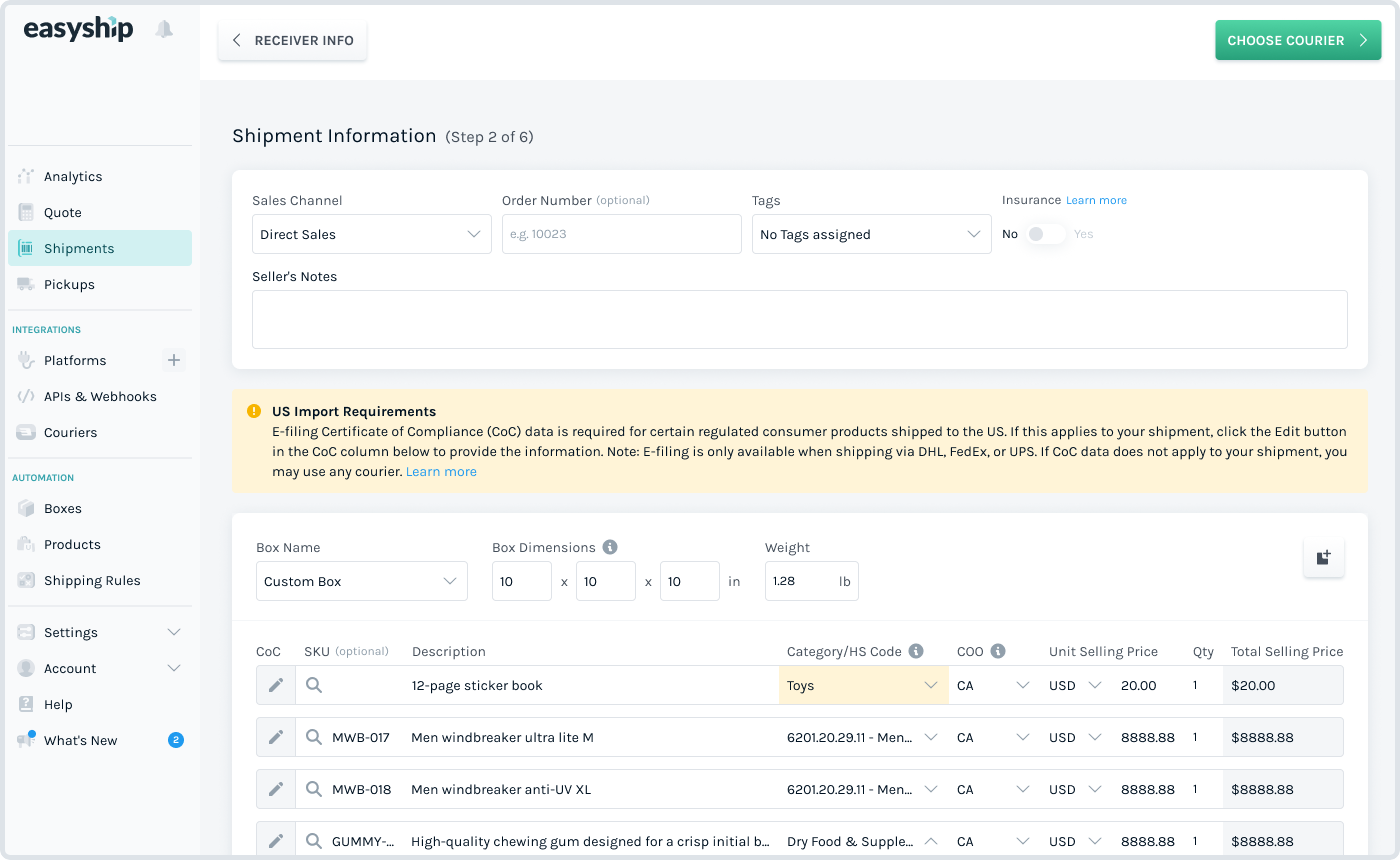Viewport: 1400px width, 860px height.
Task: Select Shipments in the sidebar
Action: (100, 248)
